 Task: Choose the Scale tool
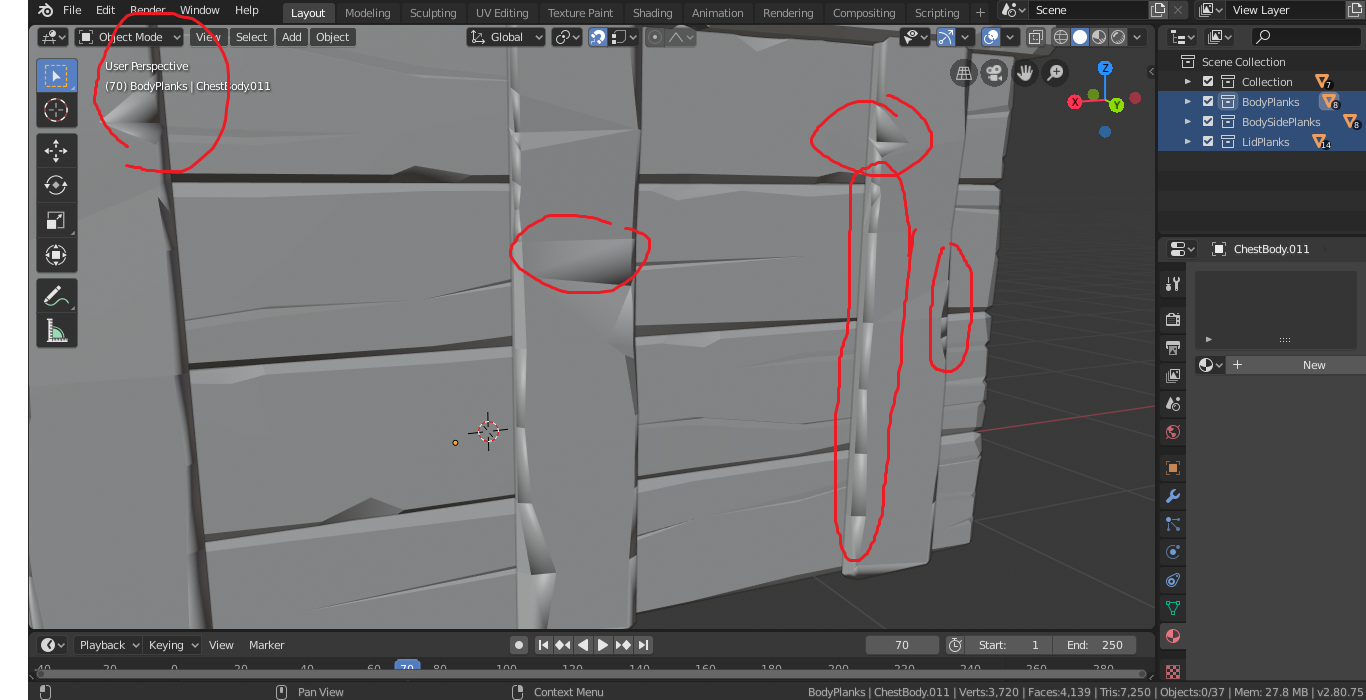tap(56, 220)
